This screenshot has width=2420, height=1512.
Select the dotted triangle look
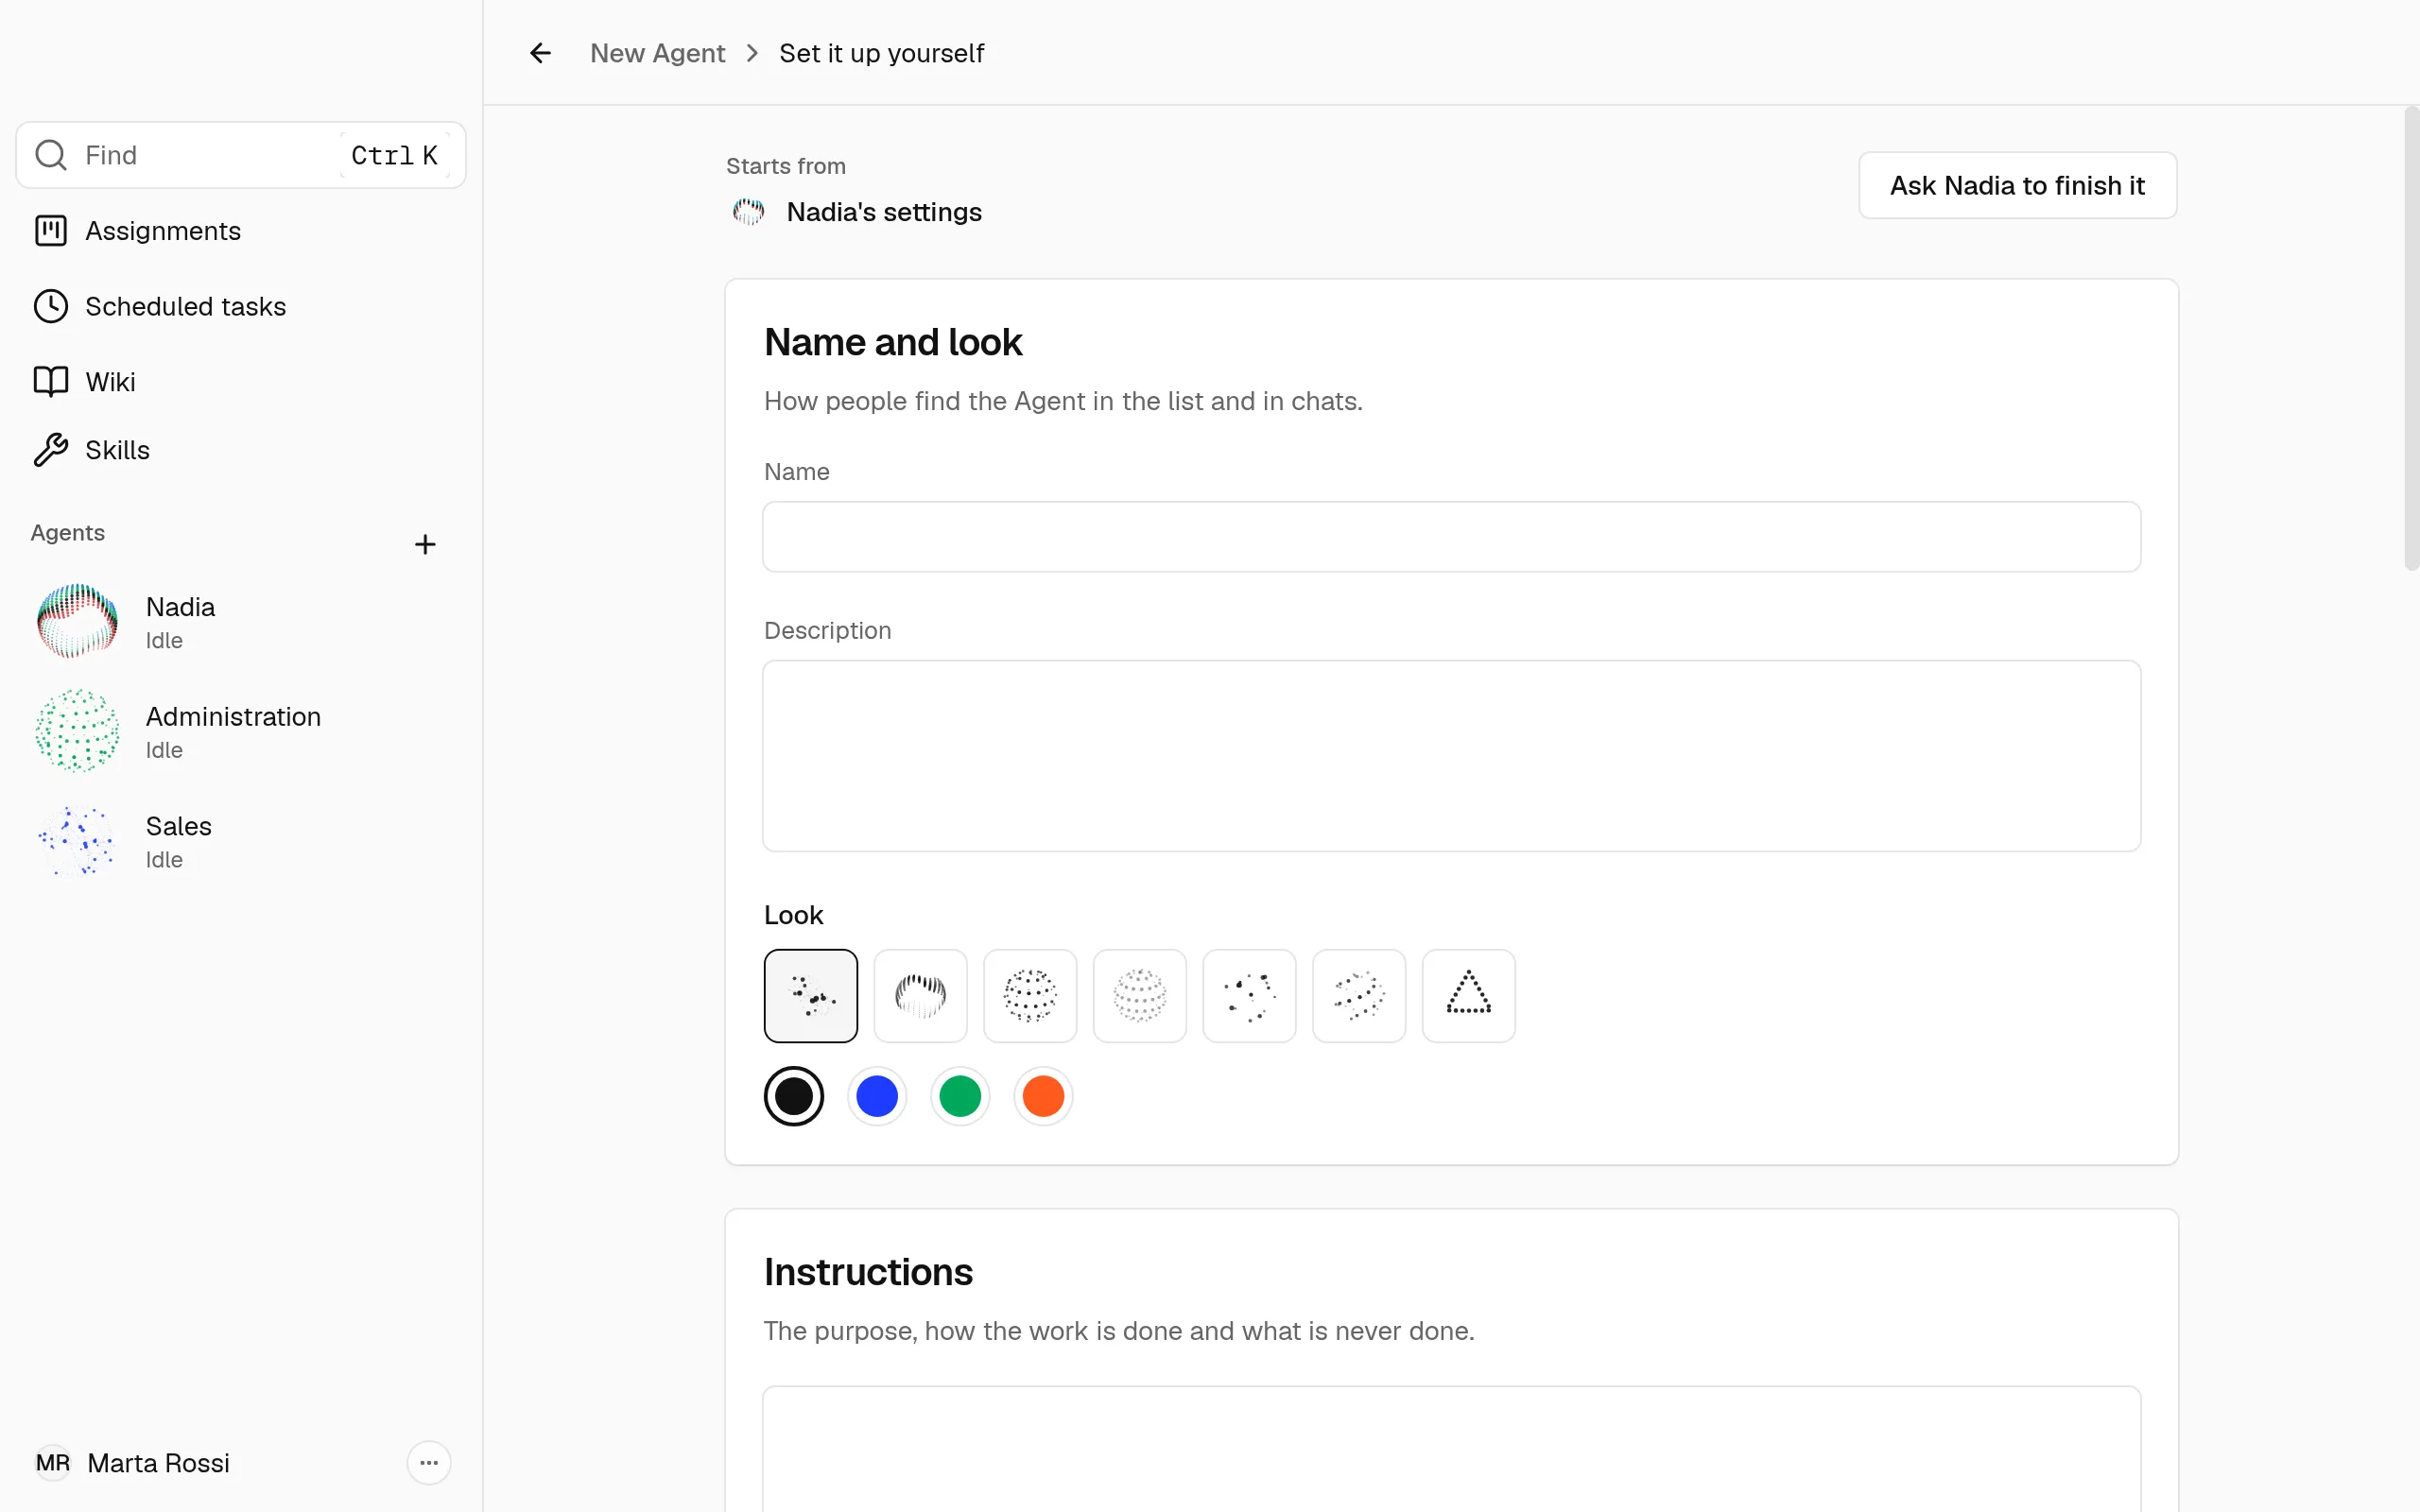click(x=1469, y=996)
